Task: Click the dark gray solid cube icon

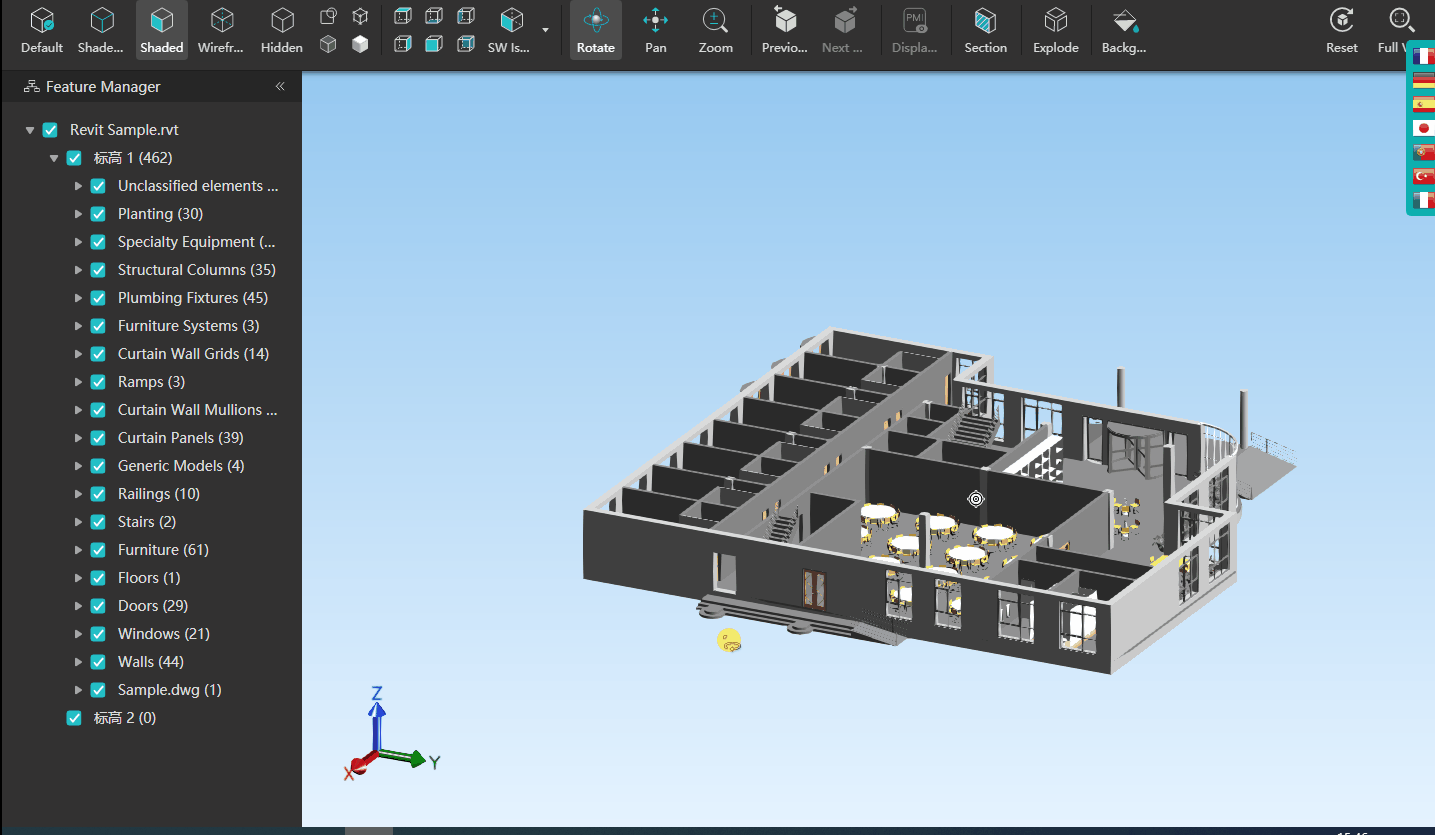Action: click(328, 44)
